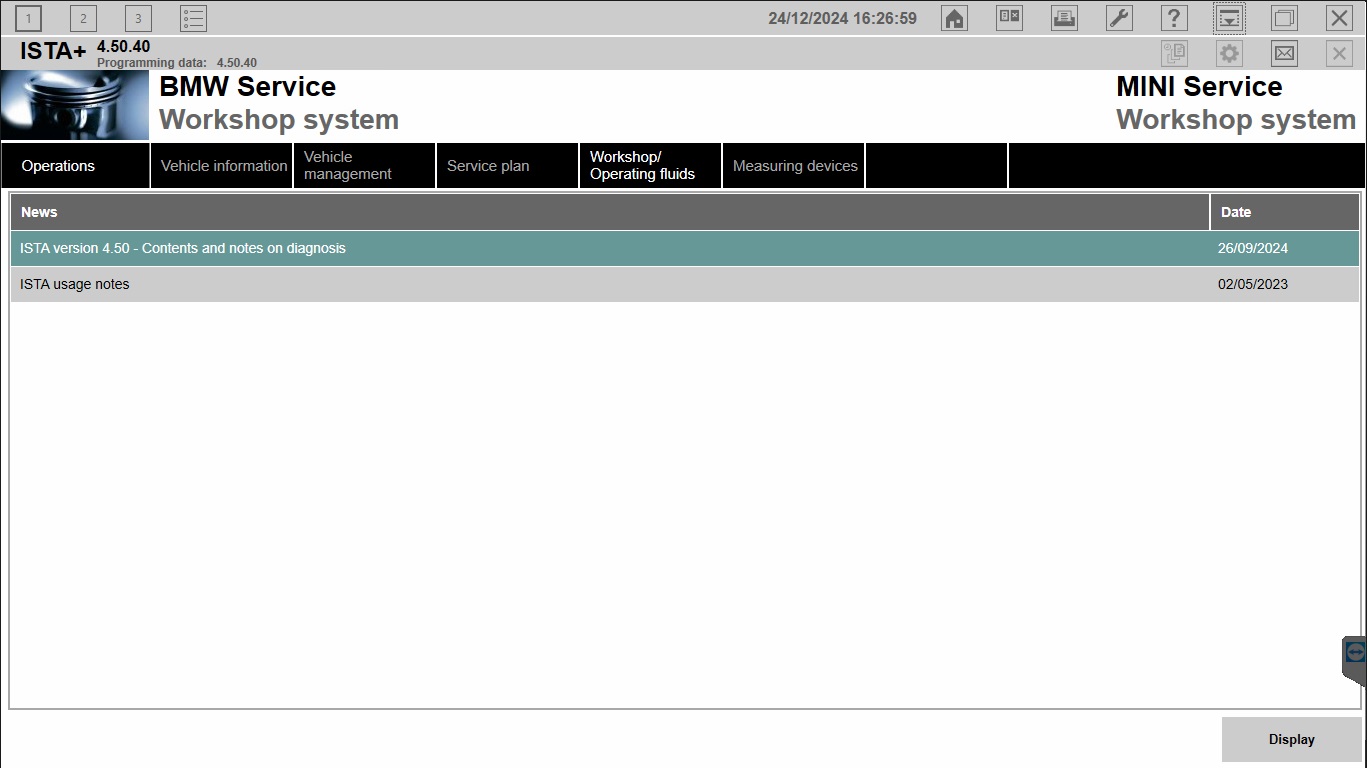Click the document history icon above the mail icon
Viewport: 1367px width, 768px height.
[1174, 53]
